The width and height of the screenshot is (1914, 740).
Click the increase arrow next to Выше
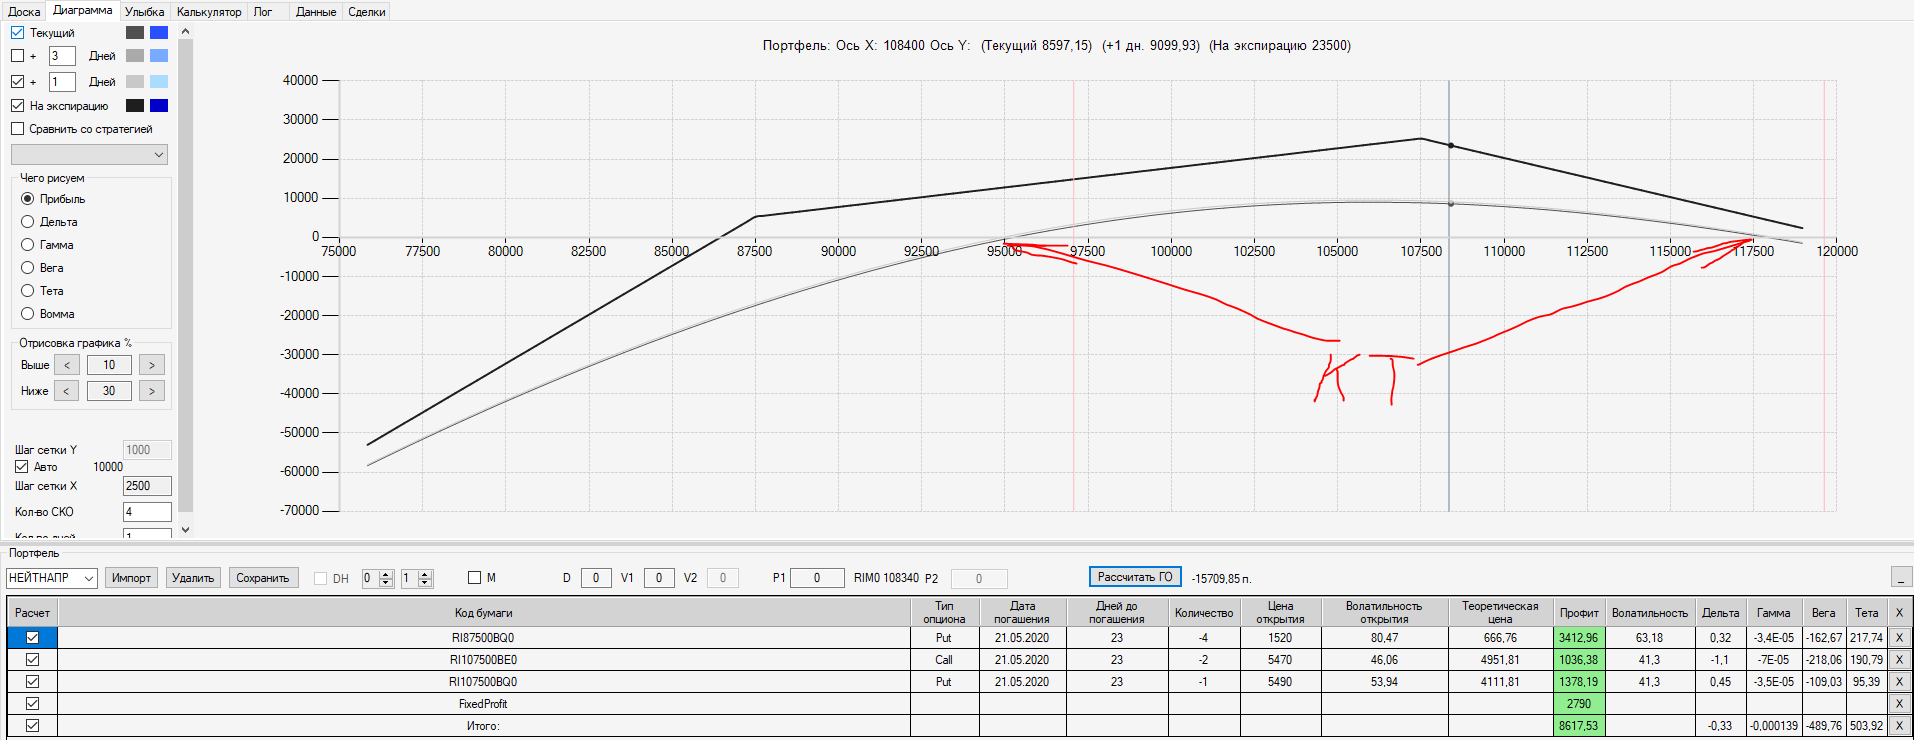click(152, 365)
